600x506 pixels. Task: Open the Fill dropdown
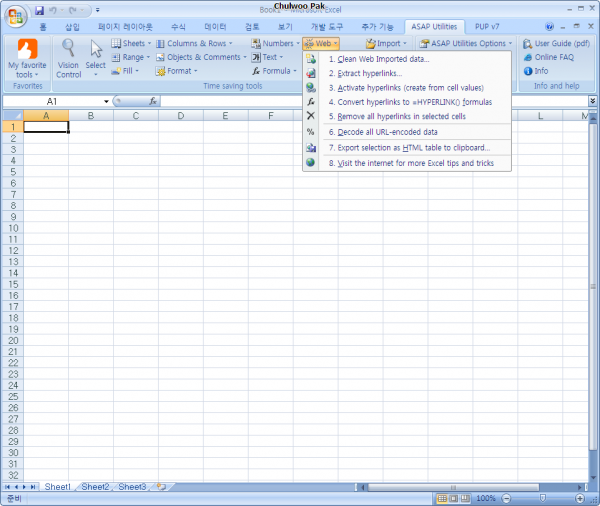(125, 71)
